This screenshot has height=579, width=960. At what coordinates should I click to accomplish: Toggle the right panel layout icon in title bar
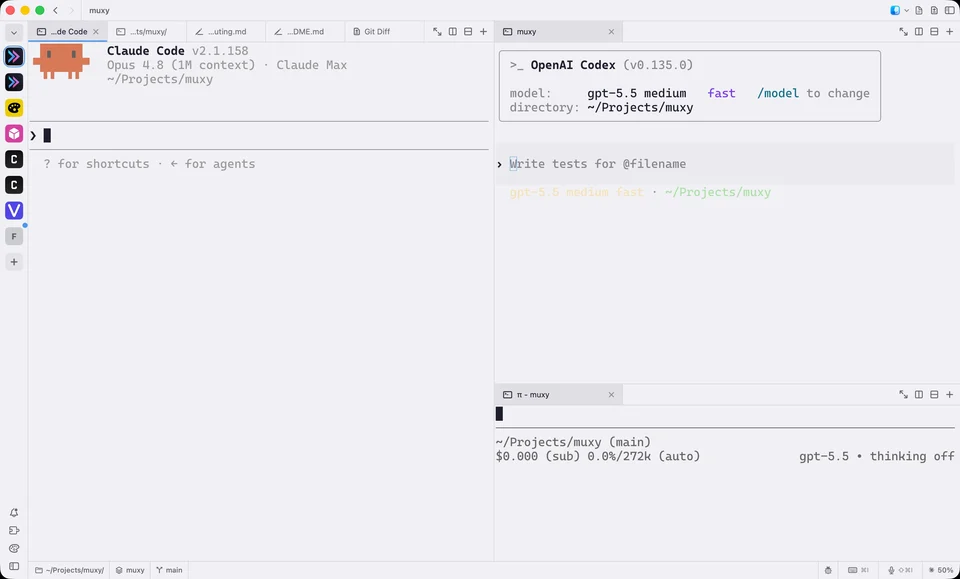(950, 10)
